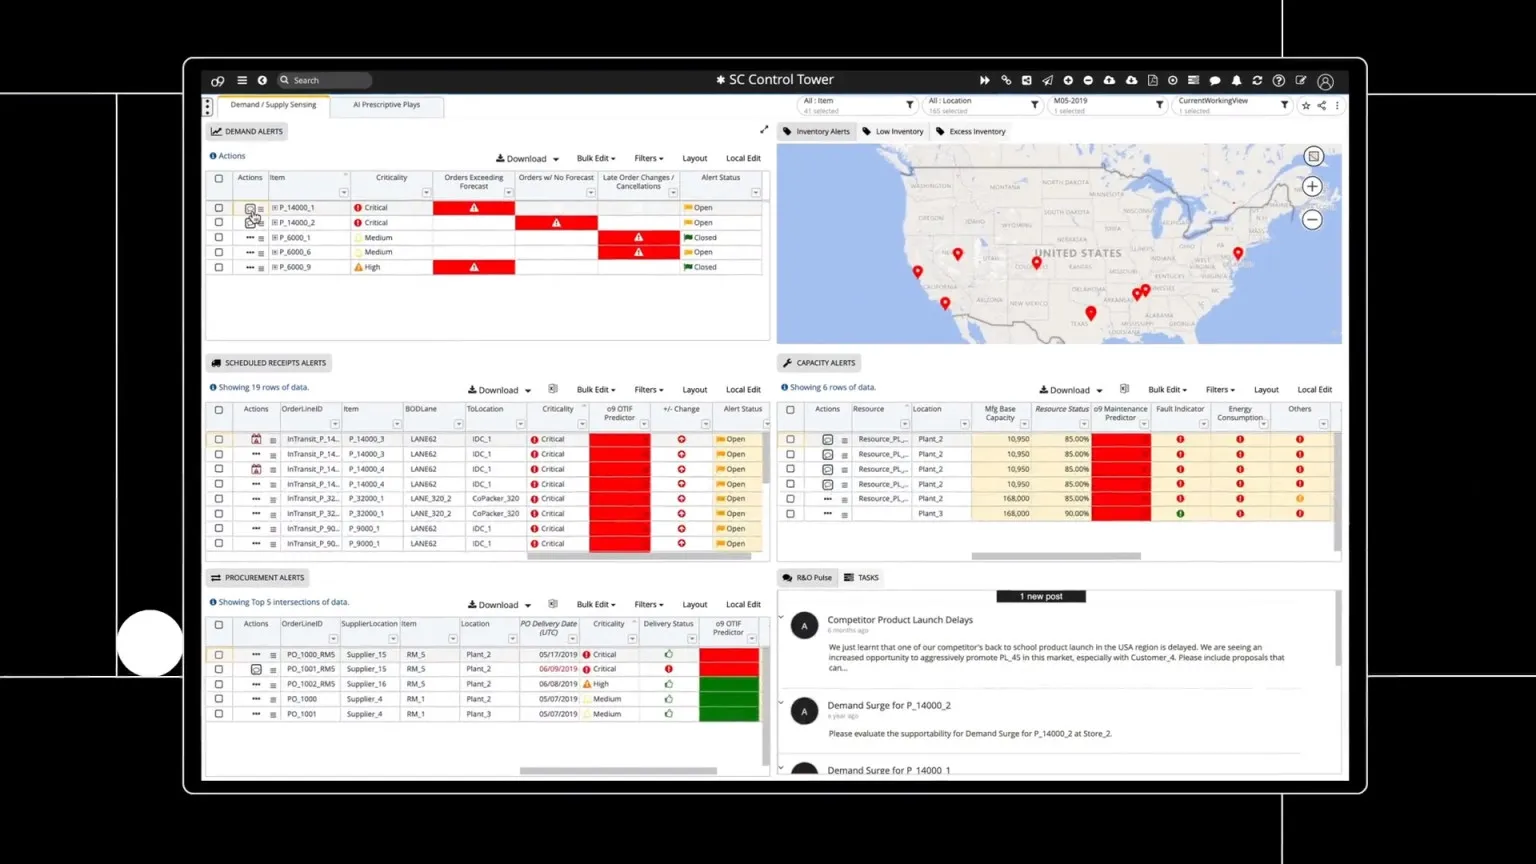1536x864 pixels.
Task: Open the Download dropdown in Demand Alerts
Action: [527, 158]
